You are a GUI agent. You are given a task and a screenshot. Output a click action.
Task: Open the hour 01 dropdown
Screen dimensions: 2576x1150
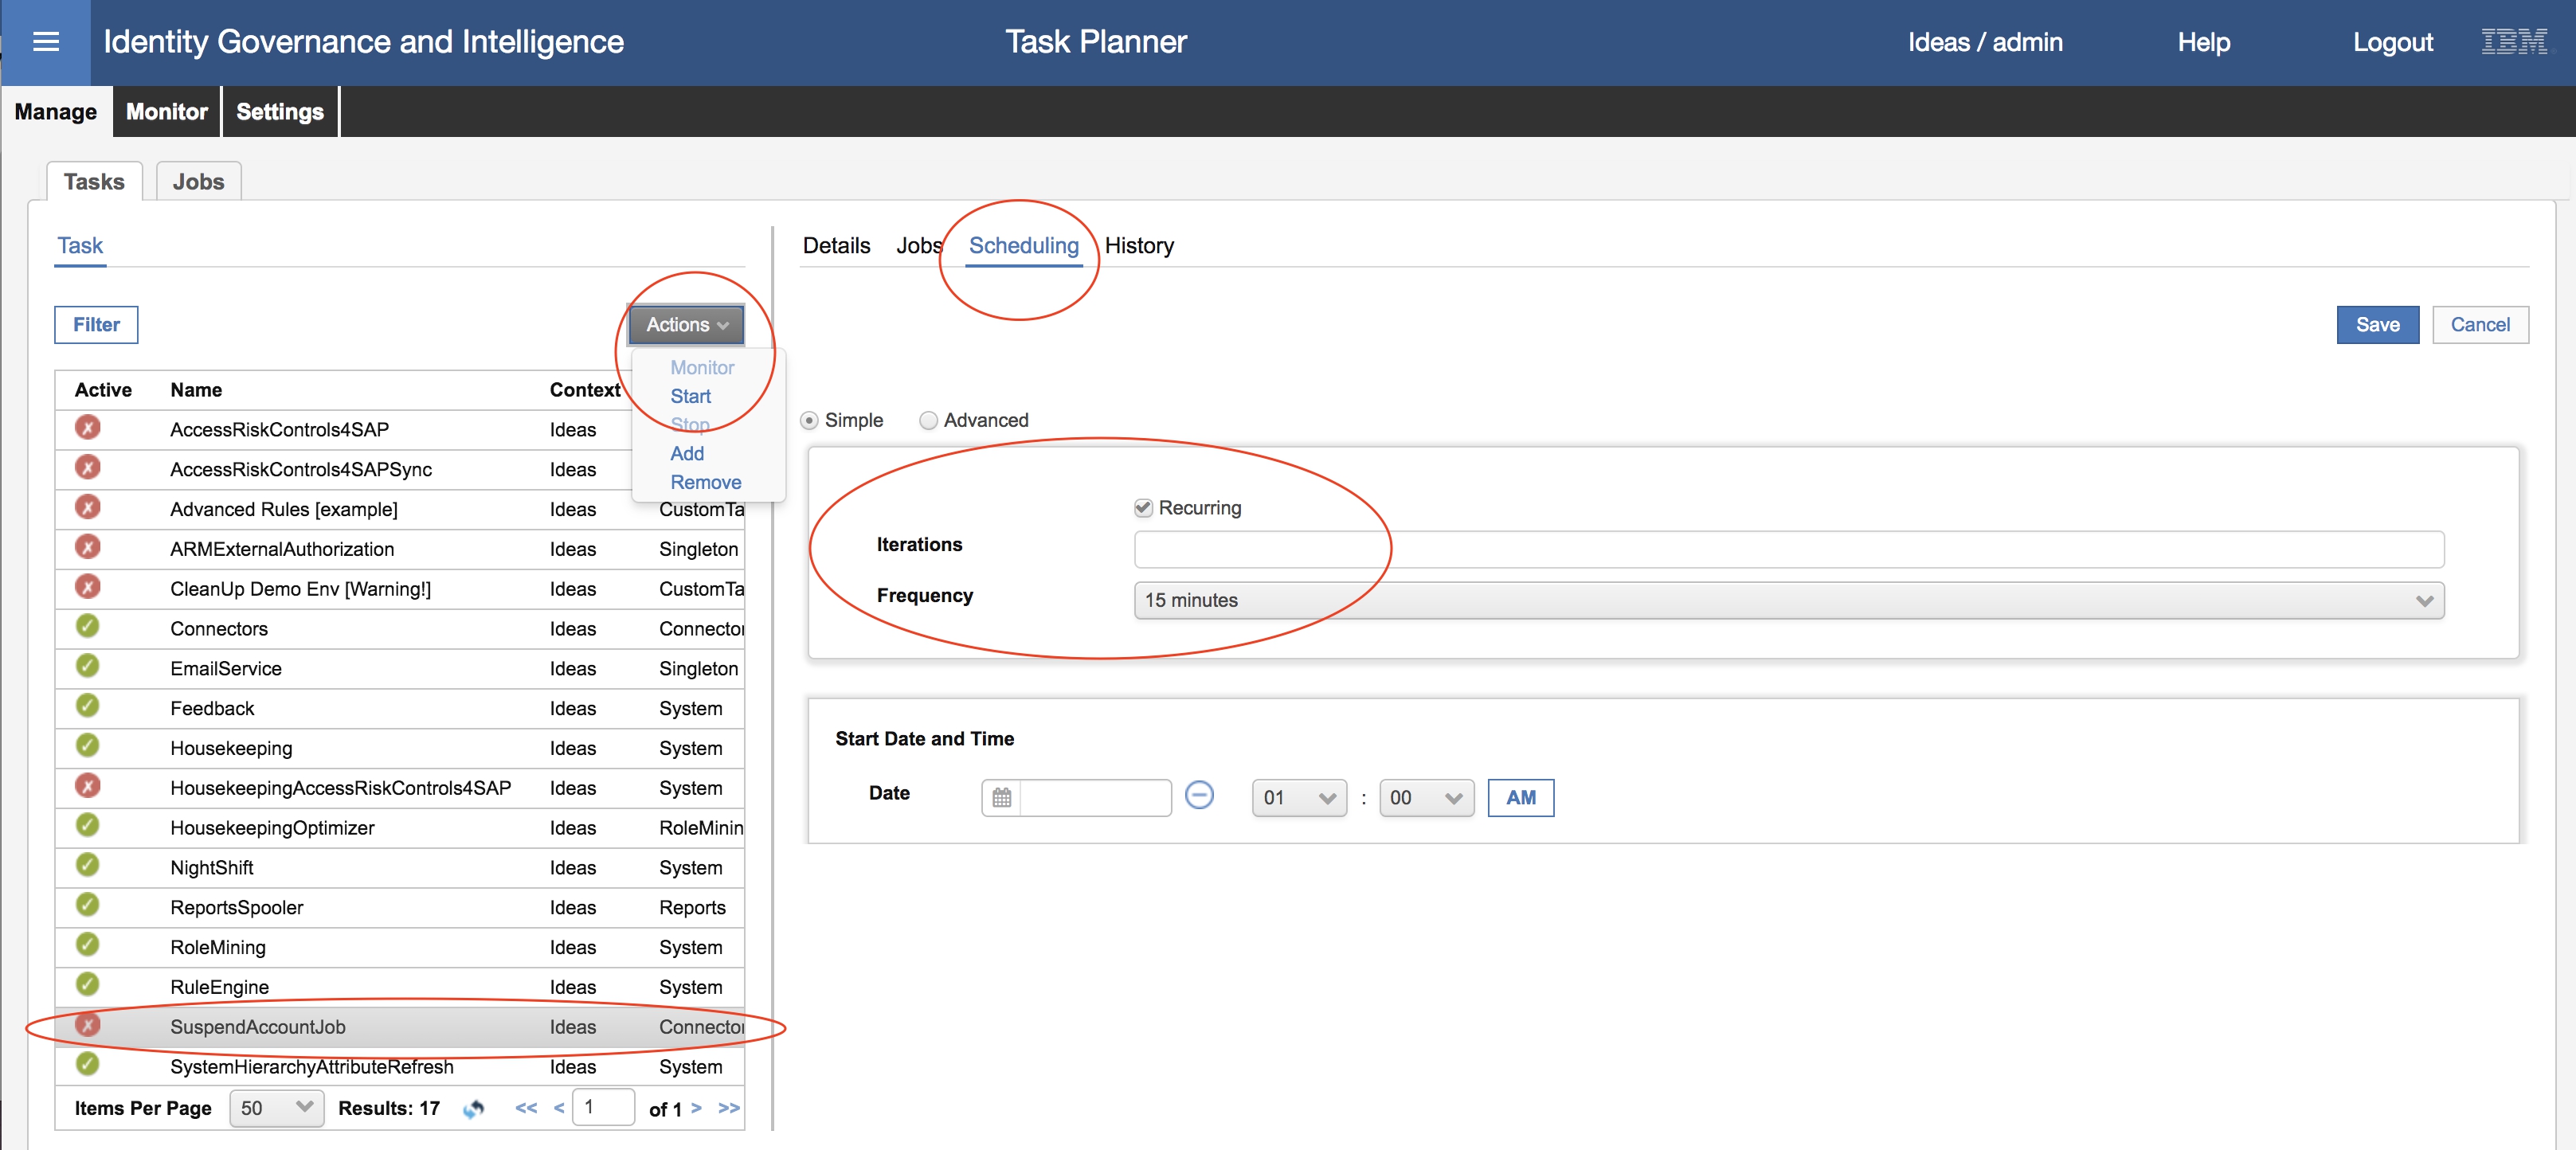point(1298,798)
